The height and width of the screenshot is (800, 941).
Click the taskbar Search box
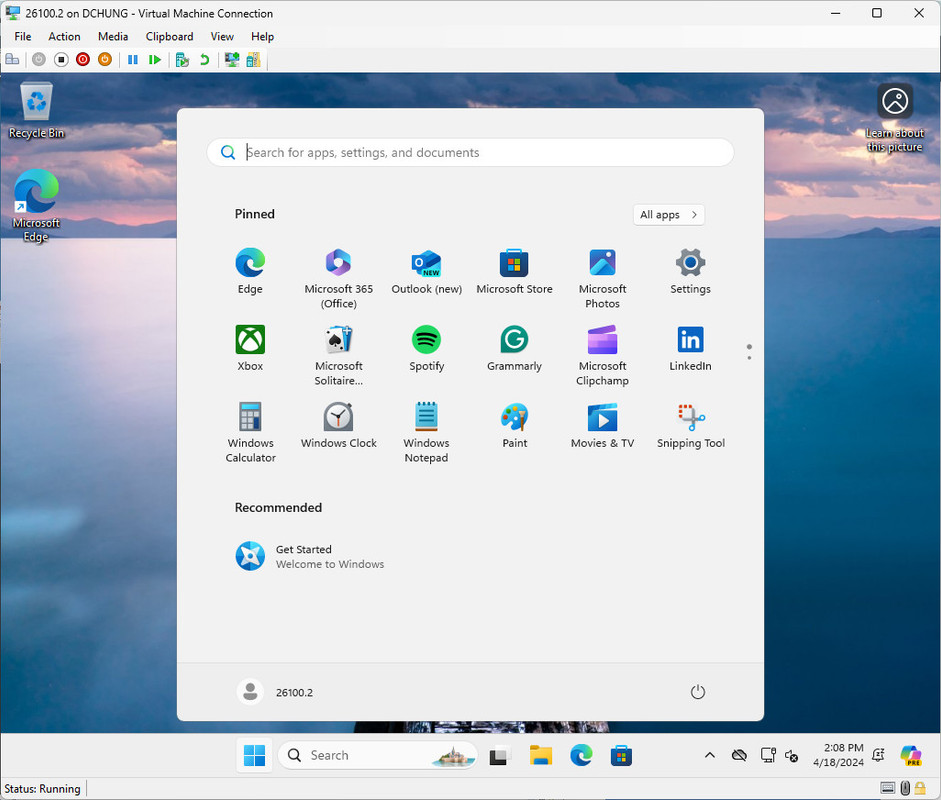click(377, 755)
